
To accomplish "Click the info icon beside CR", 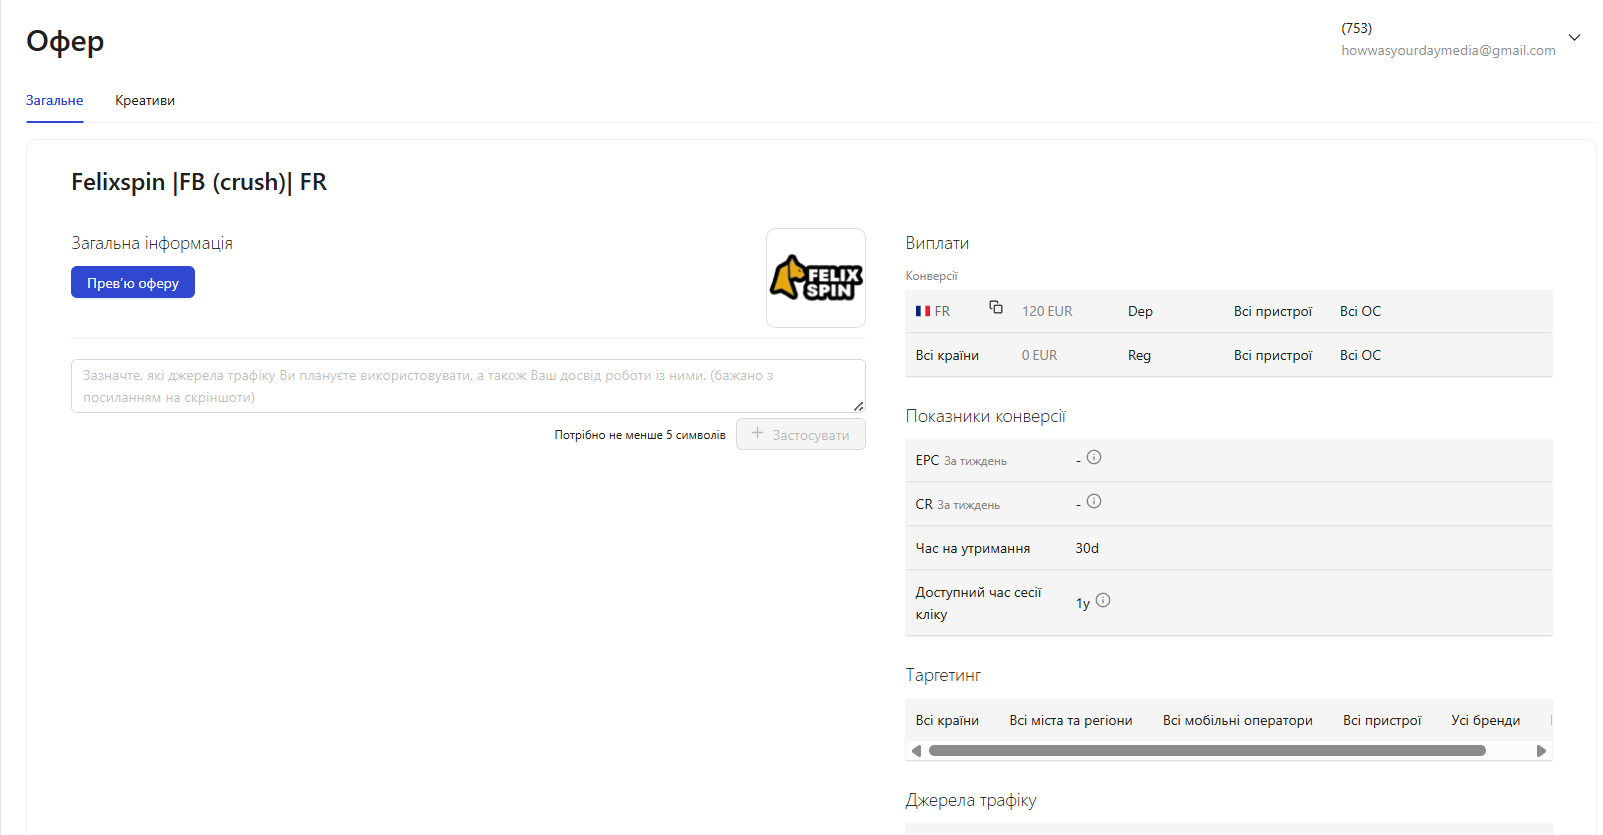I will point(1094,501).
